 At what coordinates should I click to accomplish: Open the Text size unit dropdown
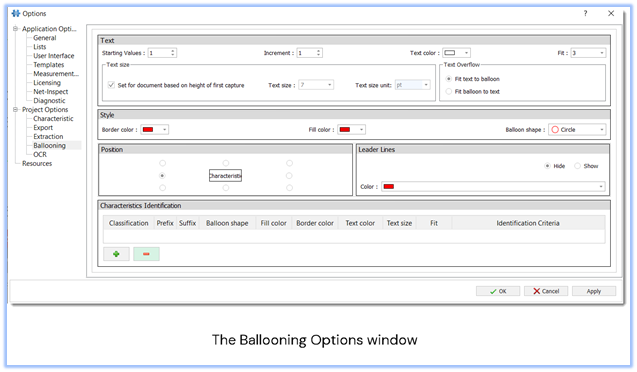click(x=412, y=85)
